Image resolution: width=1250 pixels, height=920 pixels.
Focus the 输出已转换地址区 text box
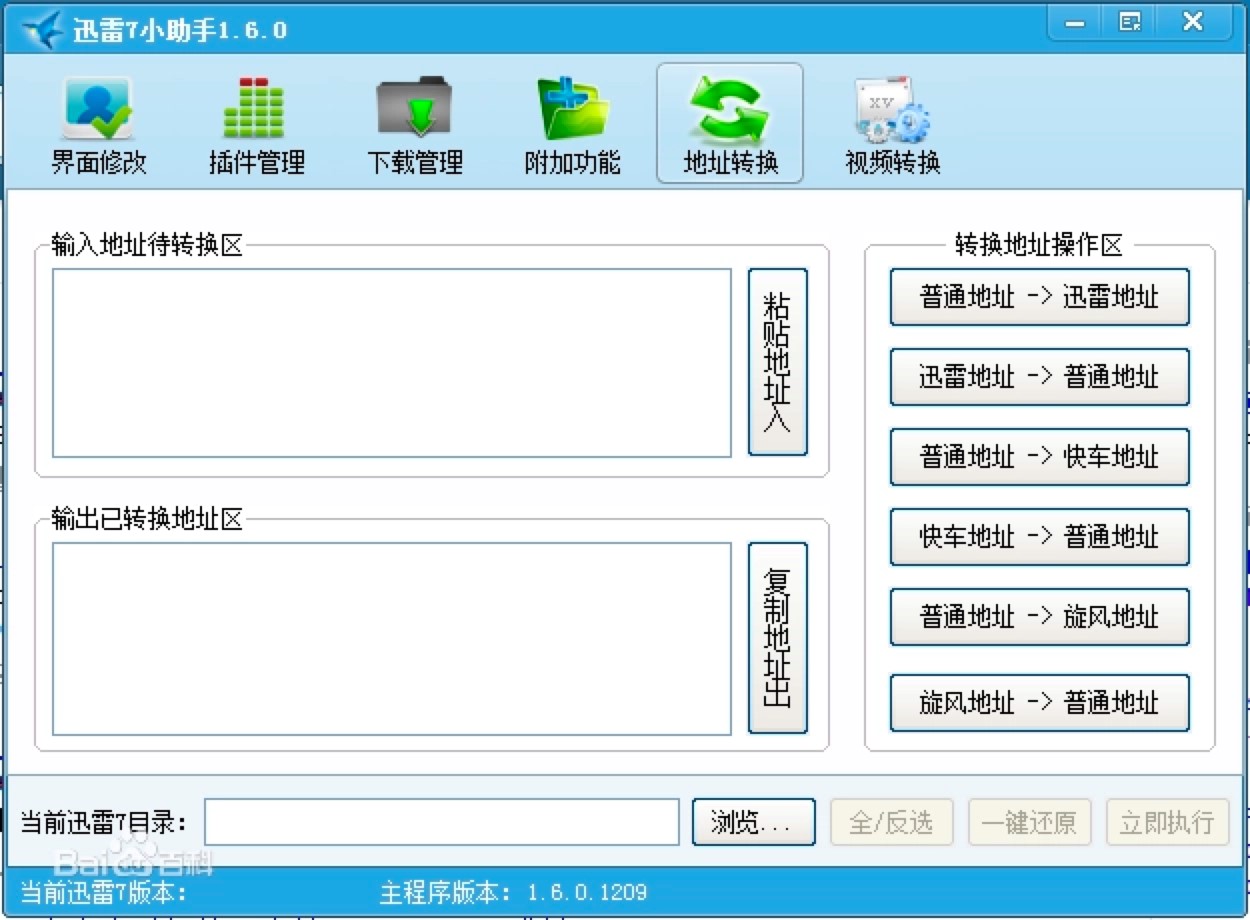click(392, 639)
